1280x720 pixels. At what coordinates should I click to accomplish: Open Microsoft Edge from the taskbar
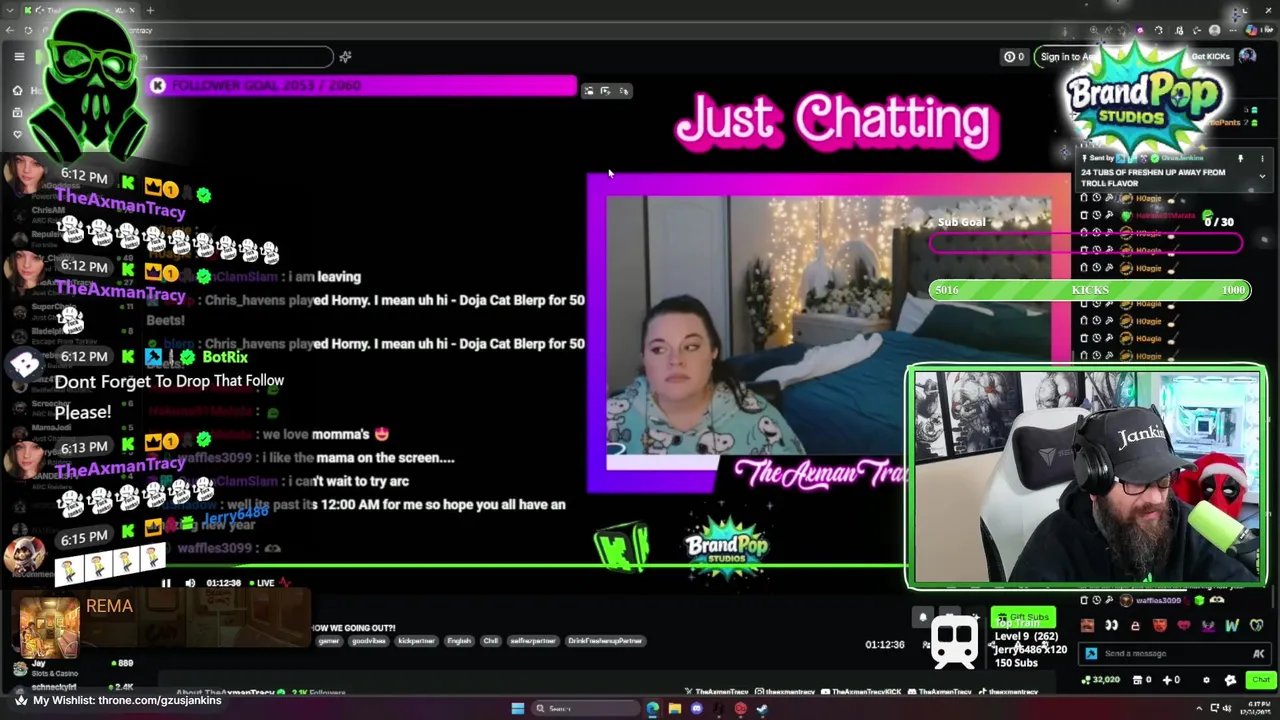653,709
